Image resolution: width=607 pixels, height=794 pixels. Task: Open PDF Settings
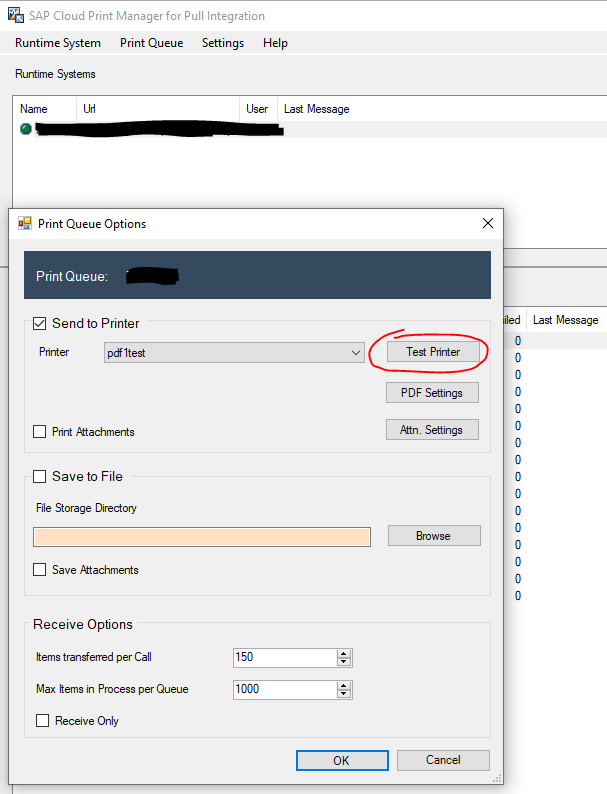coord(432,392)
